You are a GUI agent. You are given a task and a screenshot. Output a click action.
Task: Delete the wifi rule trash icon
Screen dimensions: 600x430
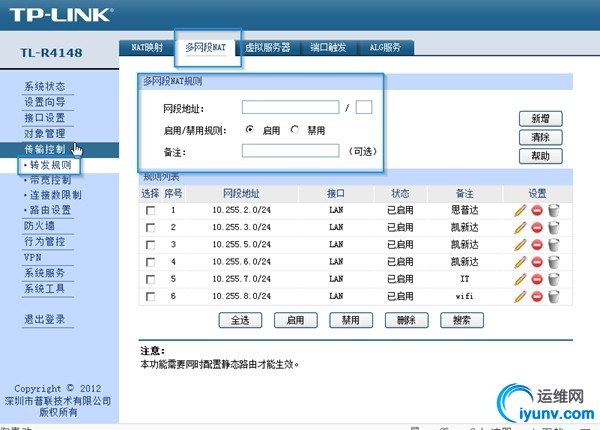click(x=554, y=296)
